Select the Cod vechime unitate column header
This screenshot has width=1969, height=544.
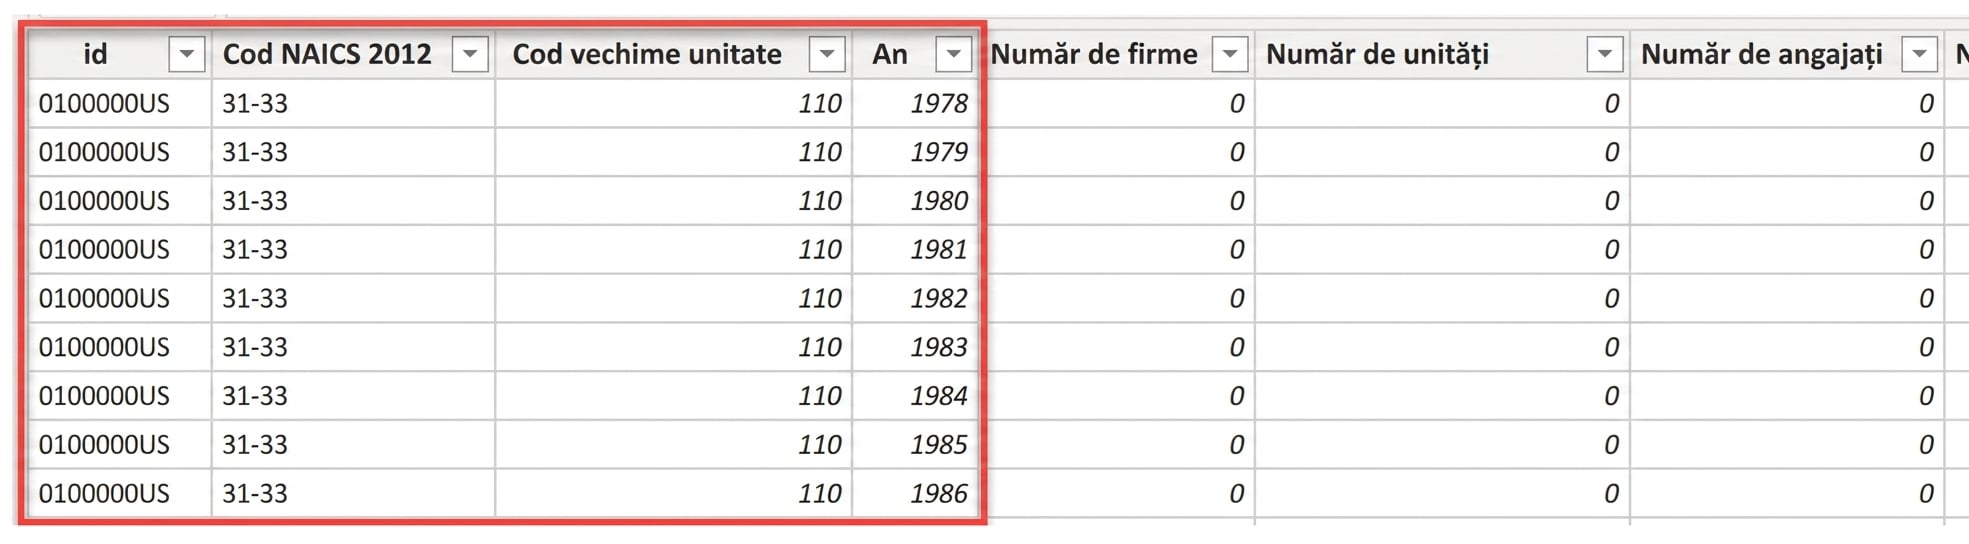click(647, 54)
